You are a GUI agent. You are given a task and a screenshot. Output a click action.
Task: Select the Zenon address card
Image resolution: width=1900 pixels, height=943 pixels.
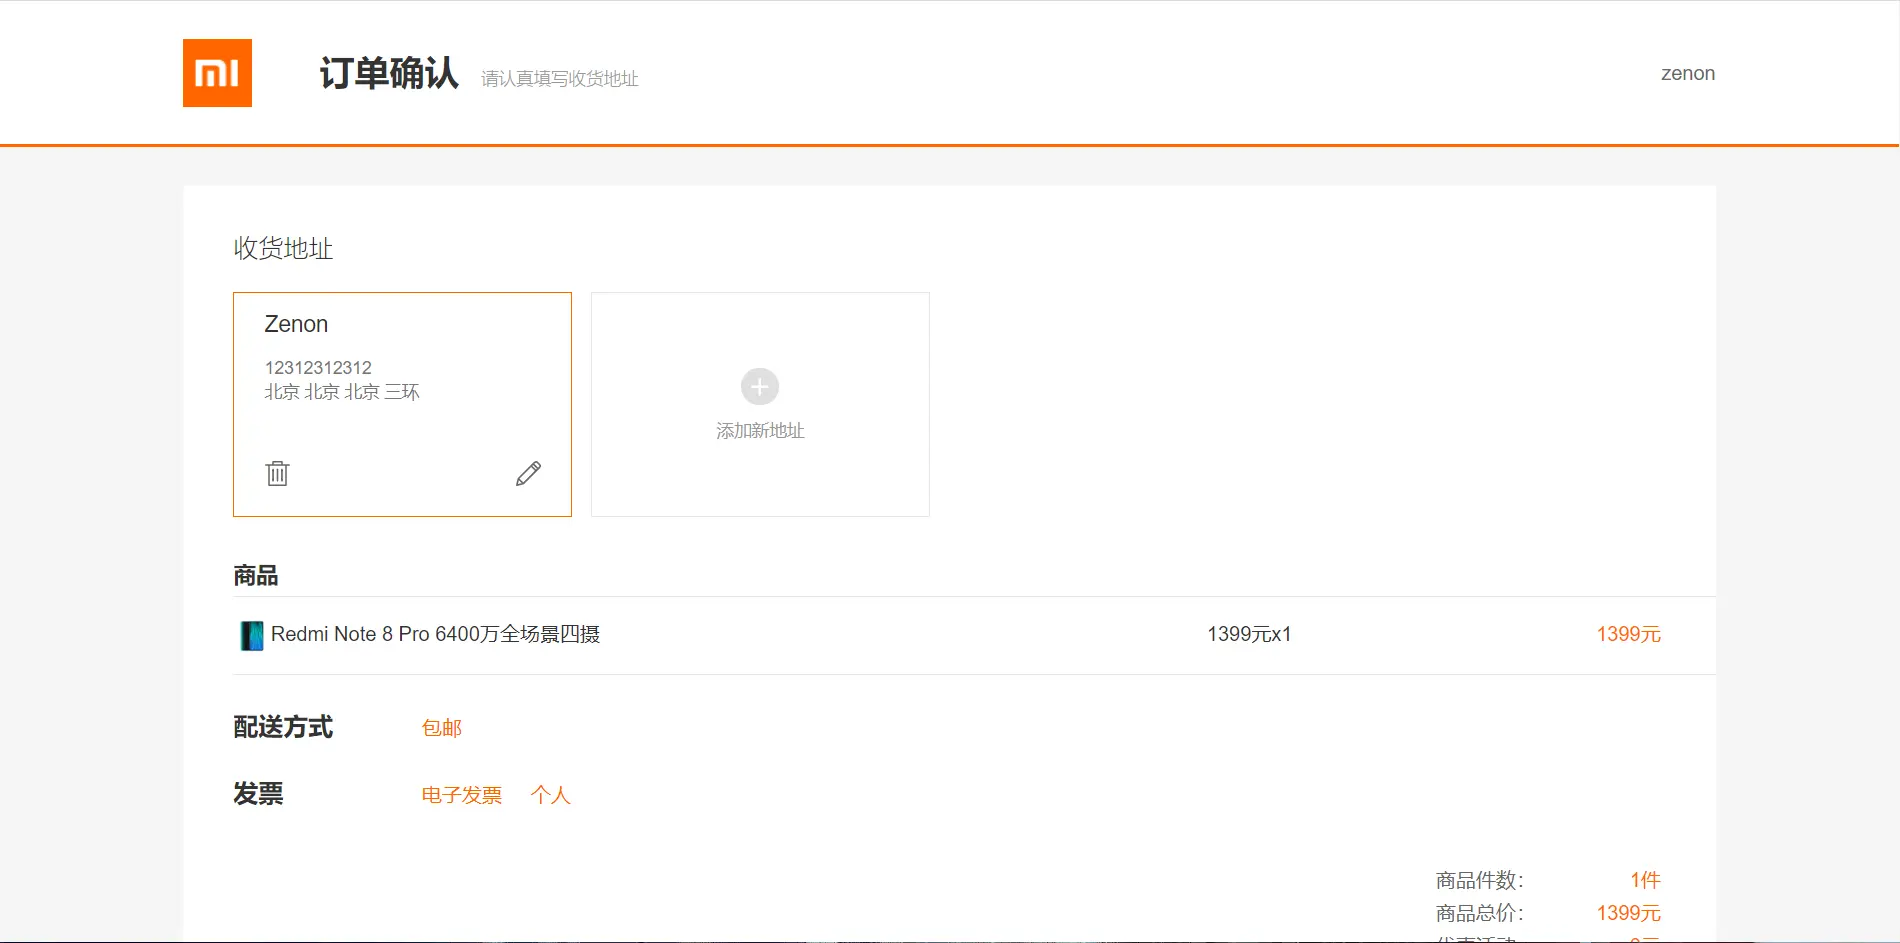[x=402, y=404]
